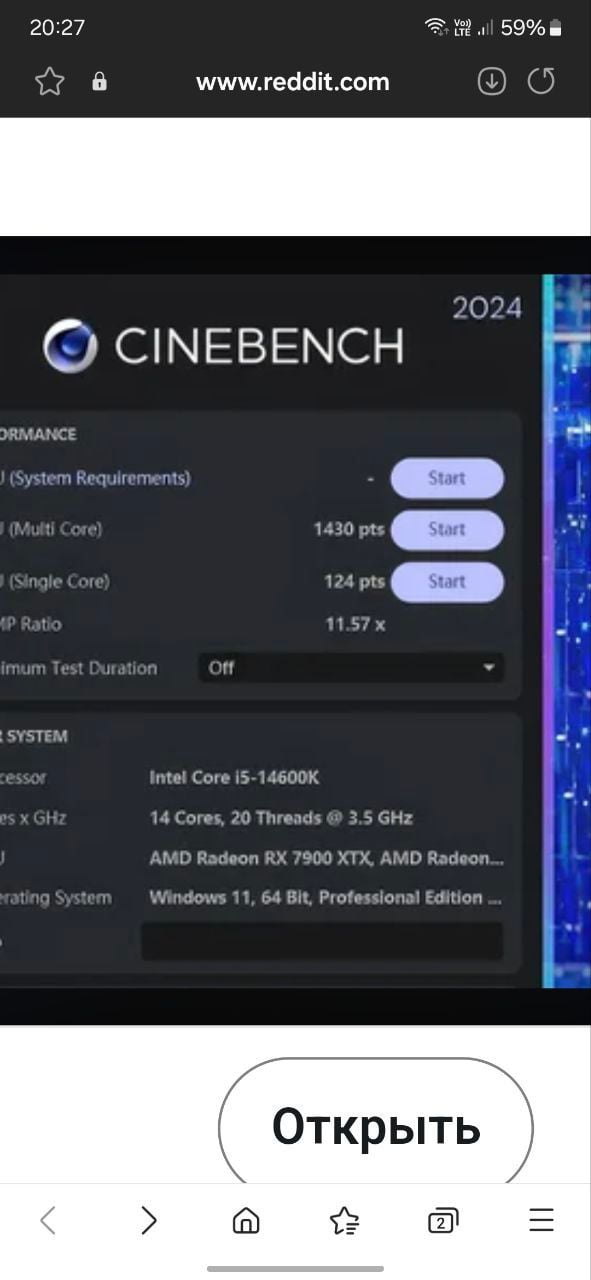Click Start for the Single Core test
The width and height of the screenshot is (591, 1280).
coord(446,582)
